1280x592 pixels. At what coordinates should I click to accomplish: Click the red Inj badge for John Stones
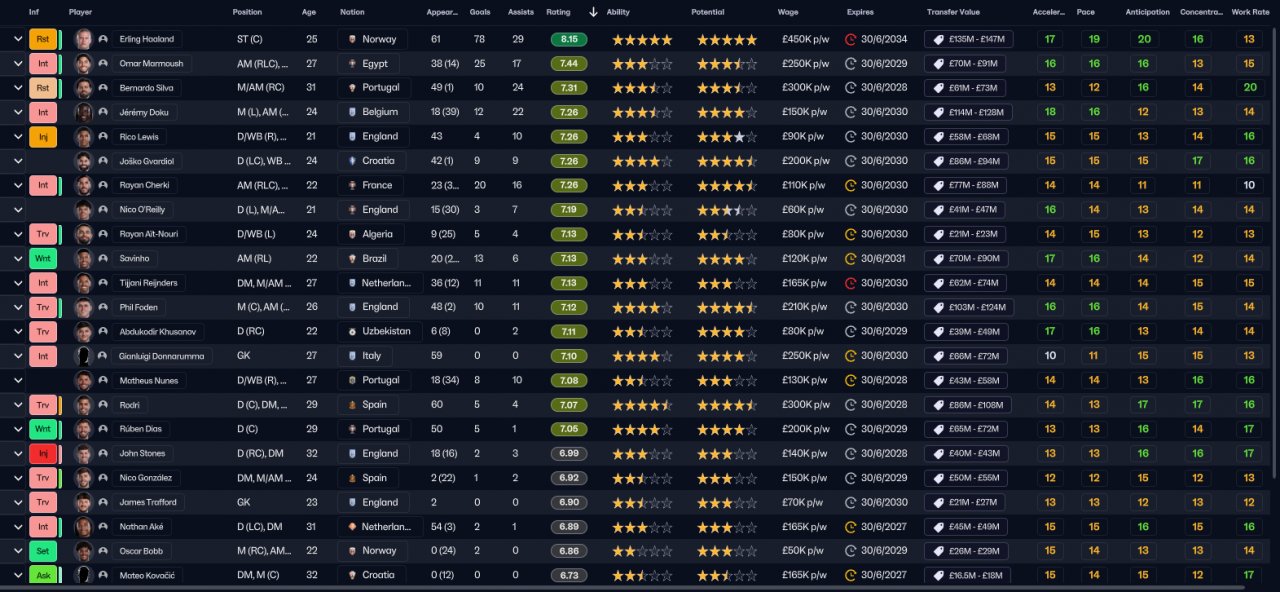43,453
